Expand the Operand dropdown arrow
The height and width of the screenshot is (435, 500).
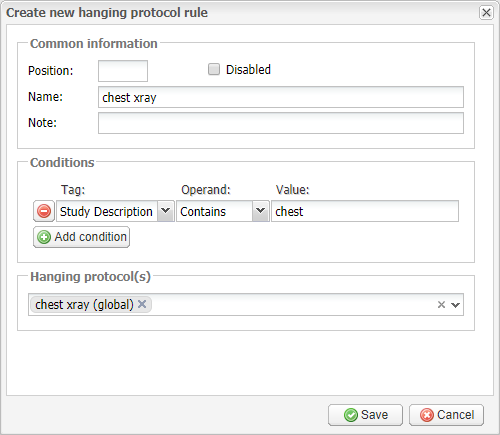pyautogui.click(x=261, y=211)
